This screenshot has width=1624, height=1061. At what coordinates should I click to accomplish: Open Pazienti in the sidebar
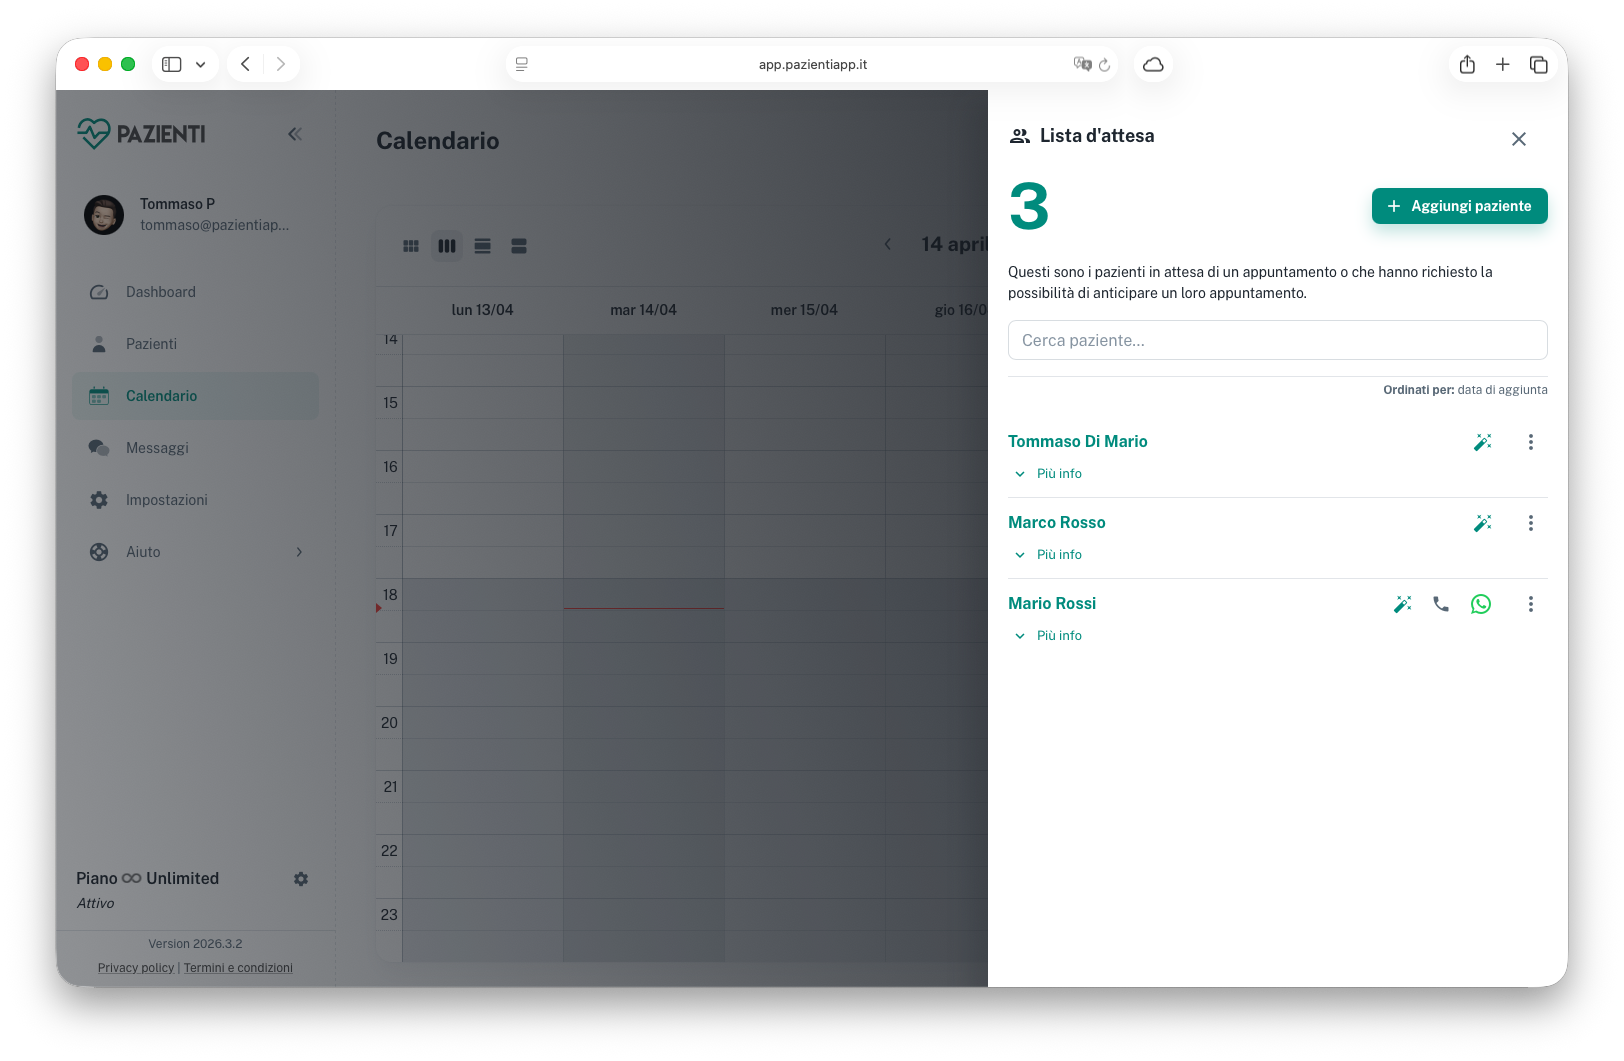coord(151,344)
